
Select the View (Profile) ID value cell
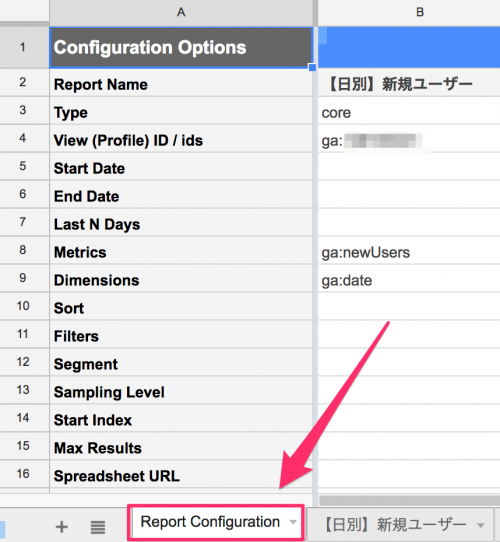[409, 141]
